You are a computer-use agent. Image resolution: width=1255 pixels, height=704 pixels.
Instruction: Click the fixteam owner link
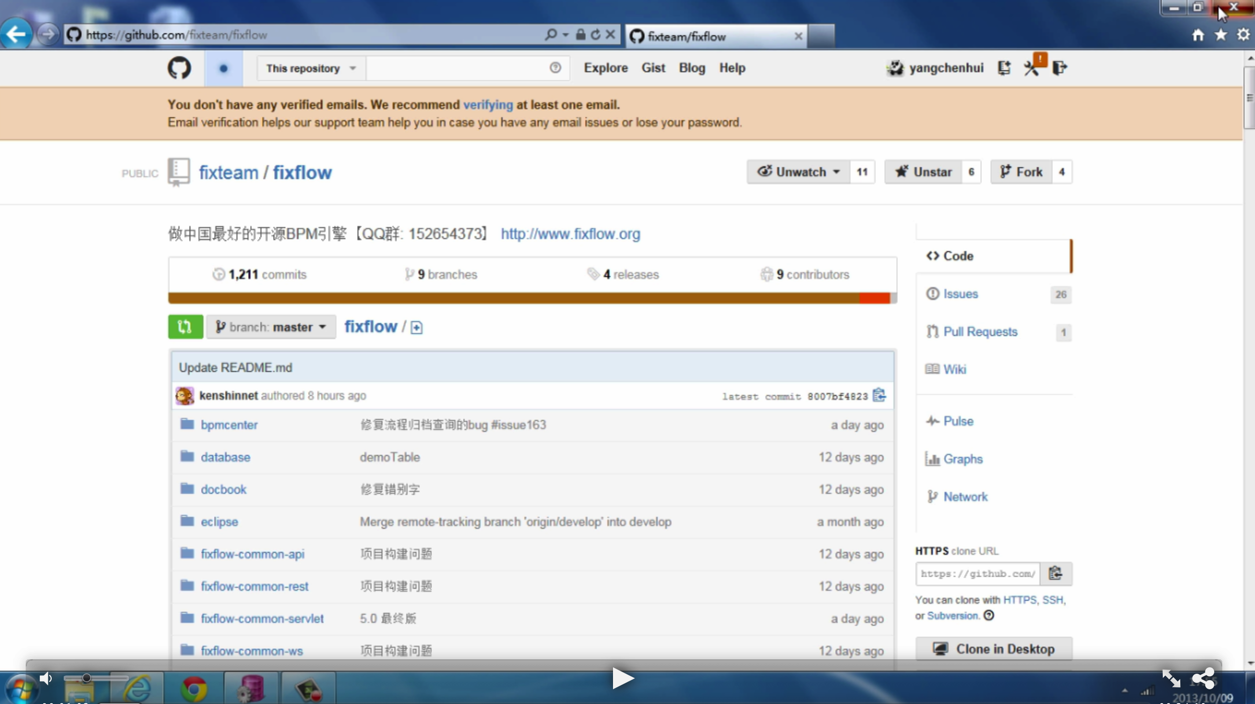[228, 172]
